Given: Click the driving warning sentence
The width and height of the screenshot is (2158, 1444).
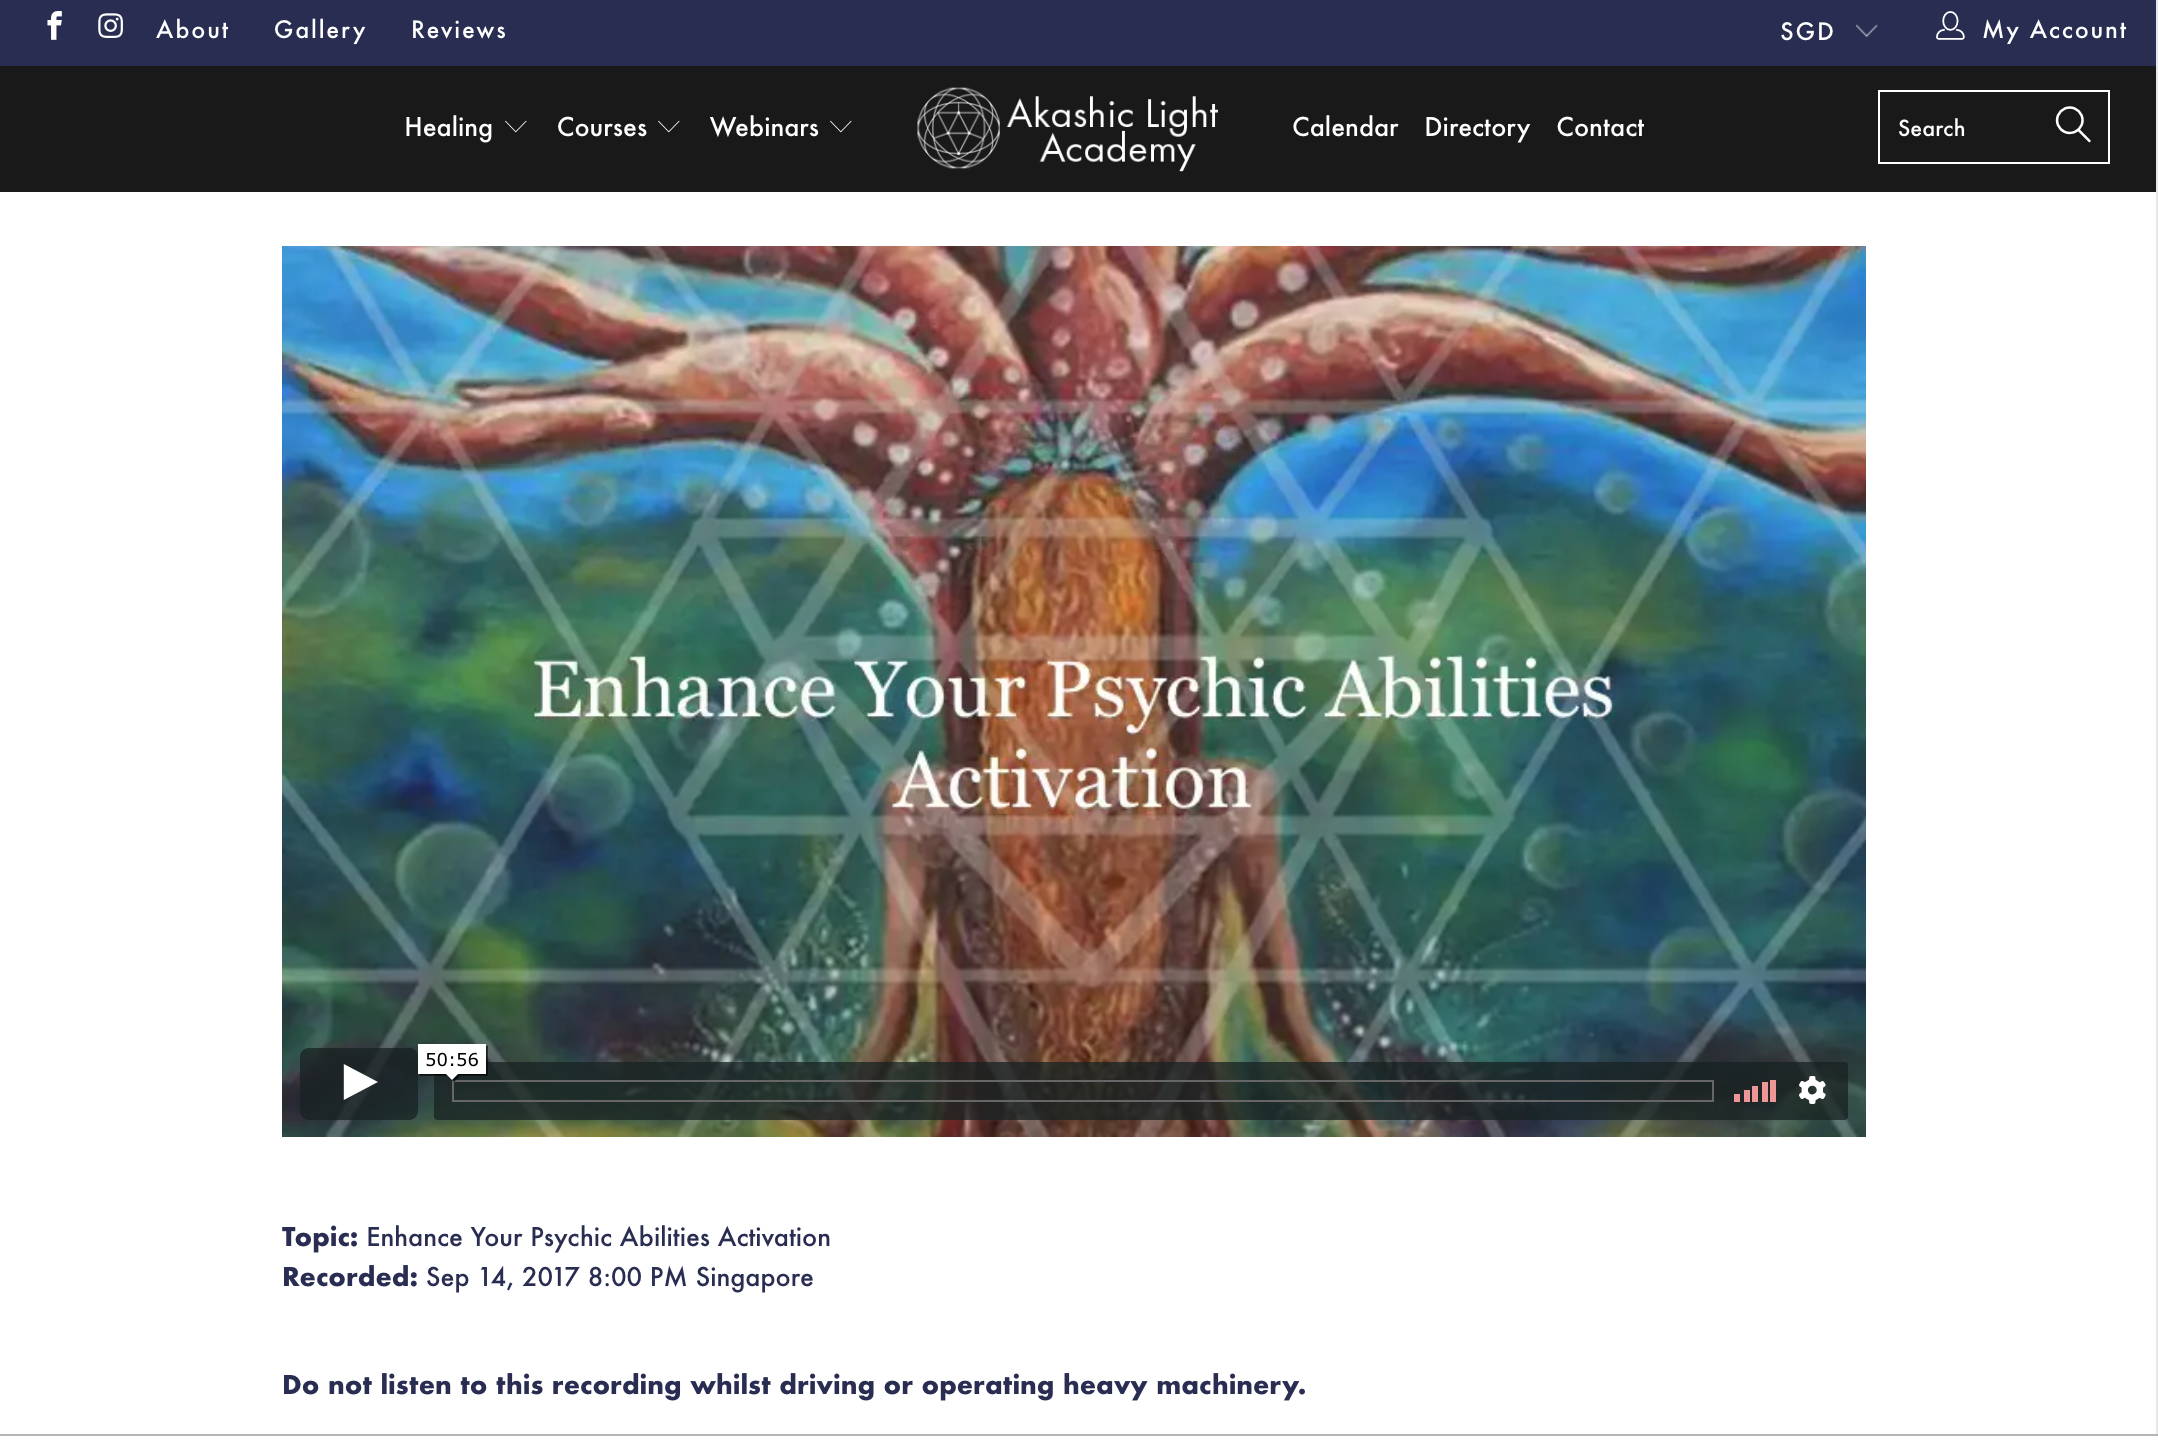Looking at the screenshot, I should click(794, 1385).
